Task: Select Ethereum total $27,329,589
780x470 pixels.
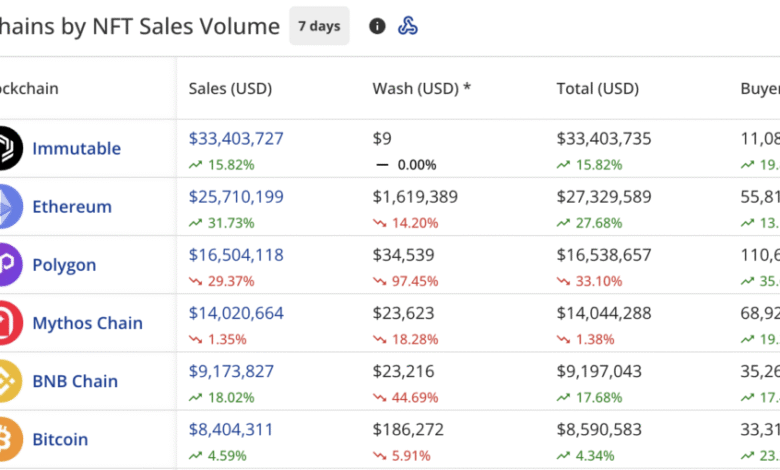Action: coord(604,196)
